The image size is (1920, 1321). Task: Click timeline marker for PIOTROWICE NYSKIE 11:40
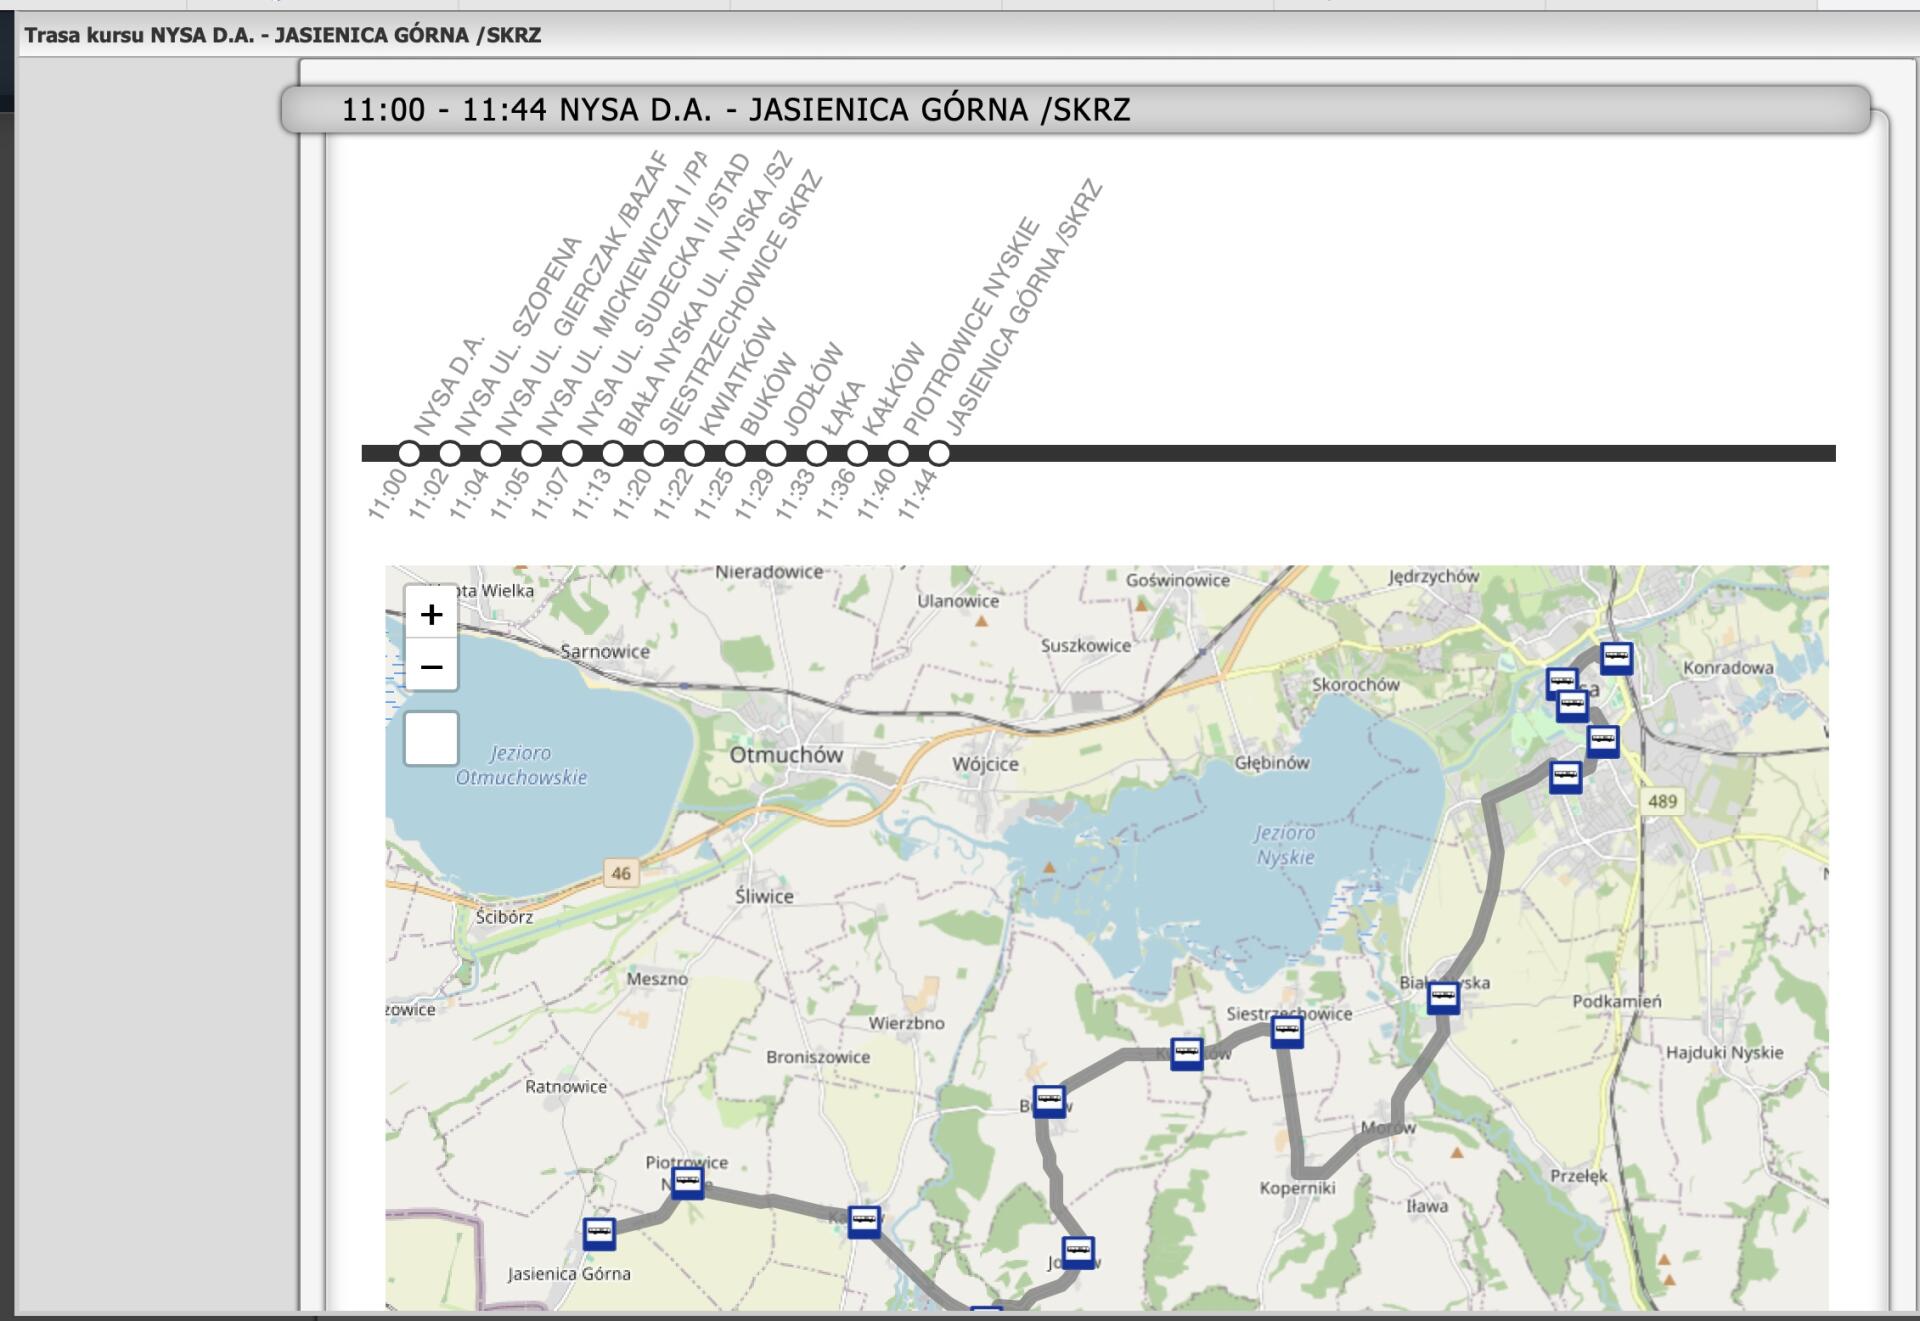click(898, 453)
